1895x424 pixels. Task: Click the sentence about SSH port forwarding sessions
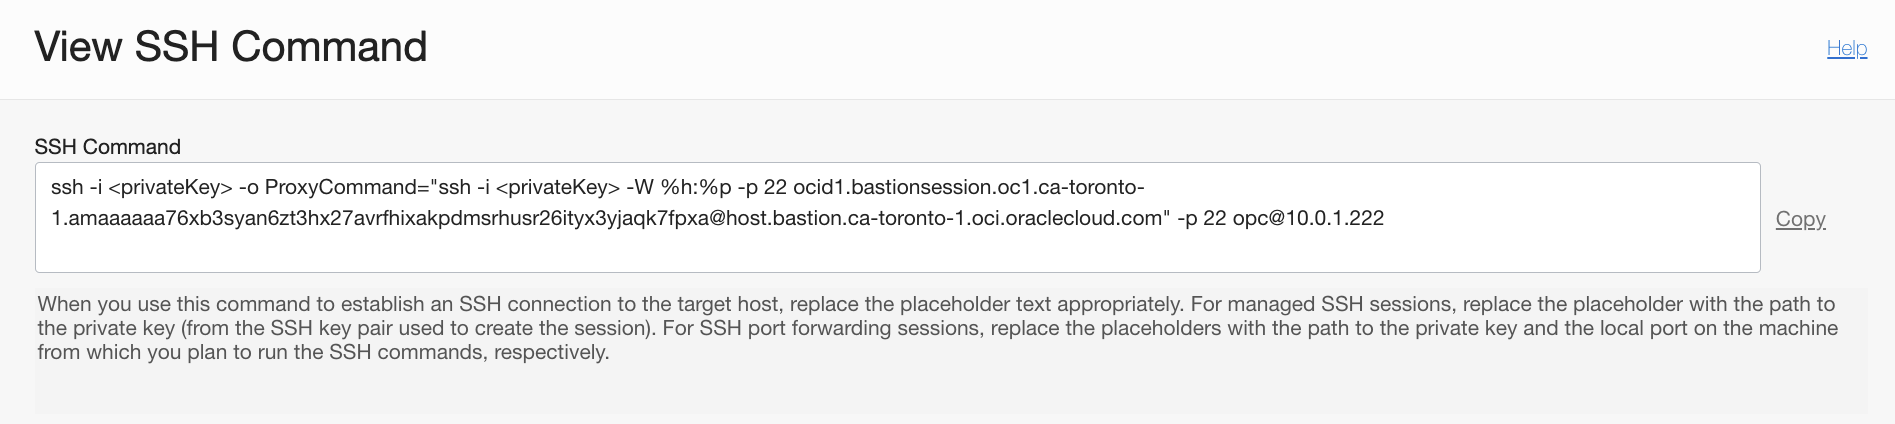(938, 340)
